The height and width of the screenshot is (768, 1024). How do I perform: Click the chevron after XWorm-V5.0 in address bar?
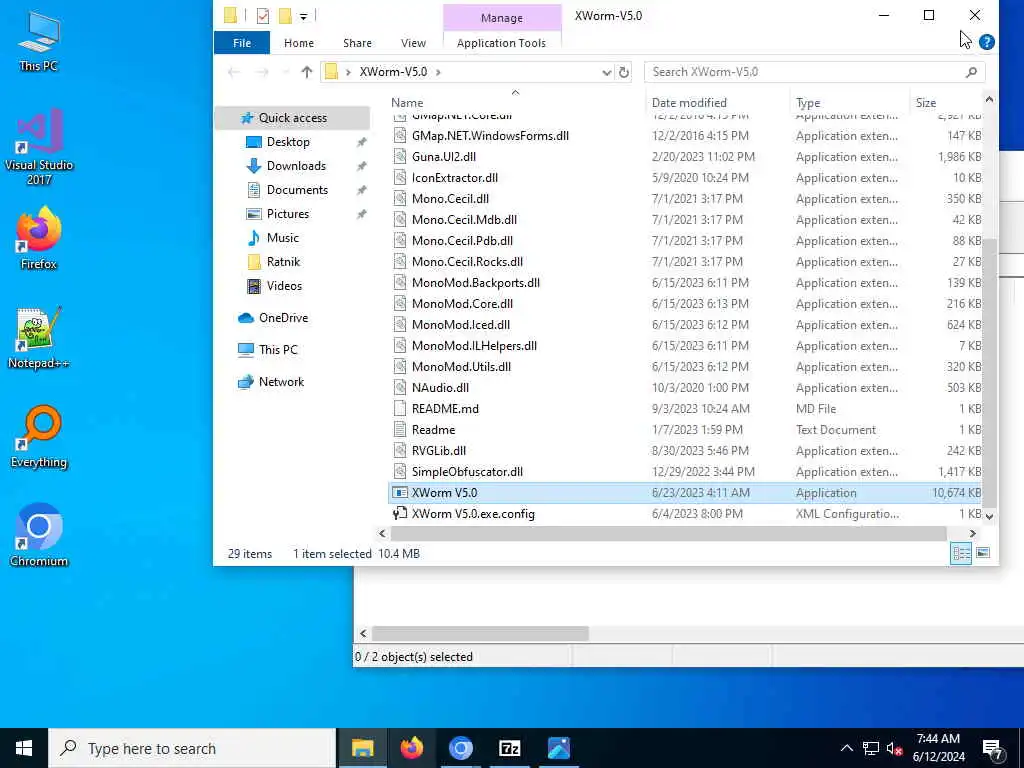click(x=438, y=72)
